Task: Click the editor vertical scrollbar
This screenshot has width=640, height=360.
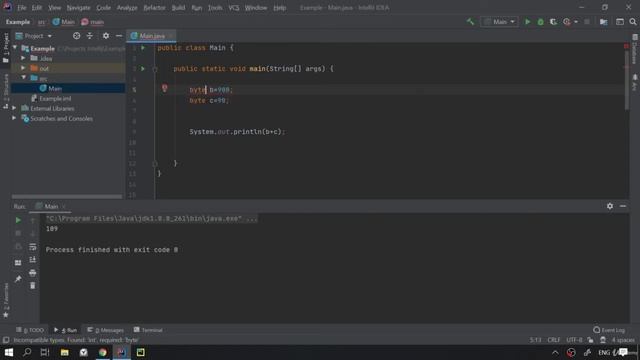Action: pos(627,80)
